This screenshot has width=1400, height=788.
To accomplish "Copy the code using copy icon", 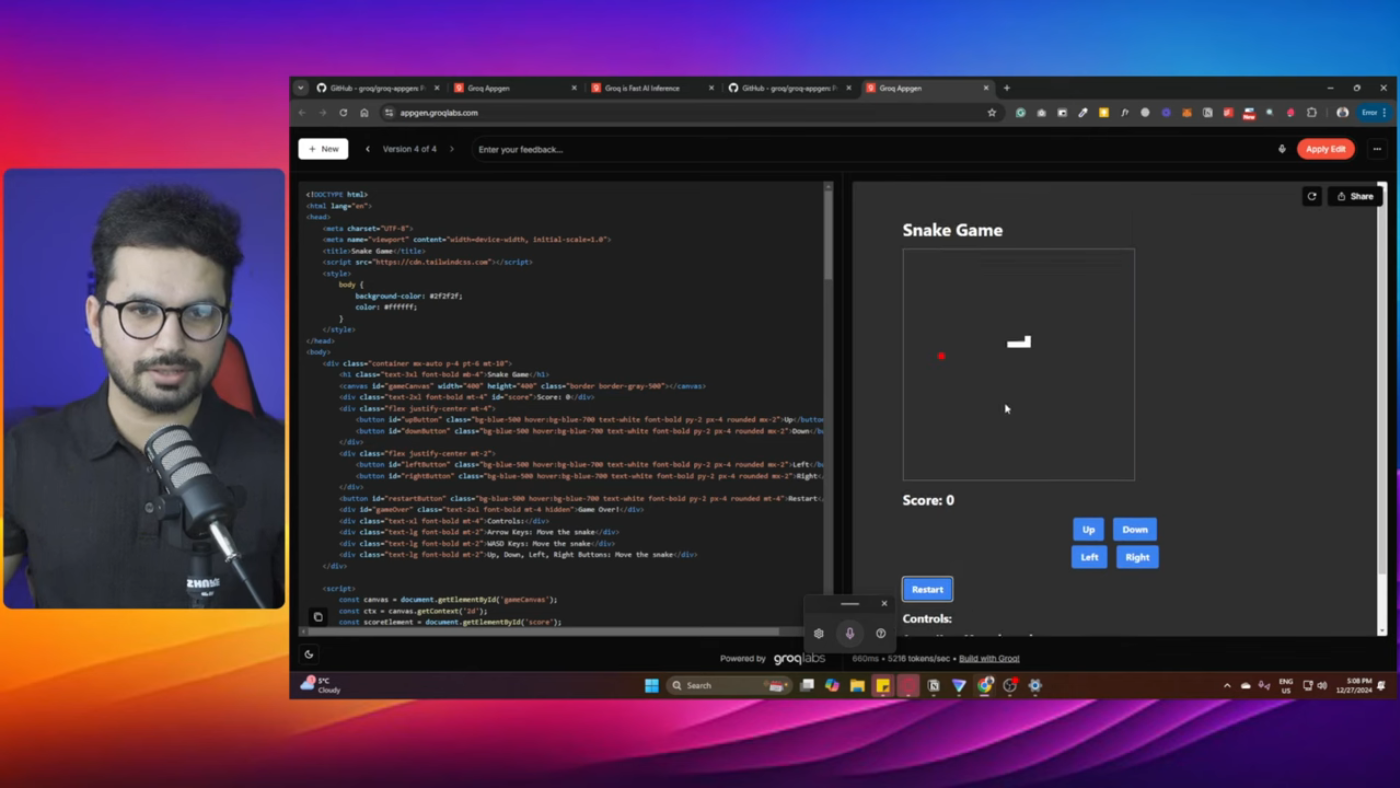I will pyautogui.click(x=318, y=617).
